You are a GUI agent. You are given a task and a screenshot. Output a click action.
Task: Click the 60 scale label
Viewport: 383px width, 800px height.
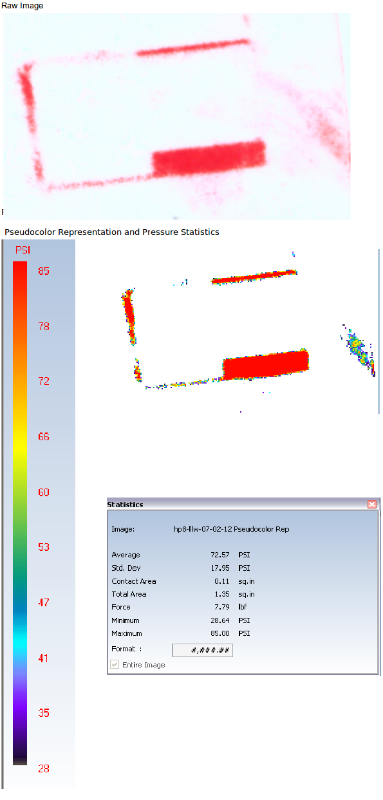[x=44, y=492]
